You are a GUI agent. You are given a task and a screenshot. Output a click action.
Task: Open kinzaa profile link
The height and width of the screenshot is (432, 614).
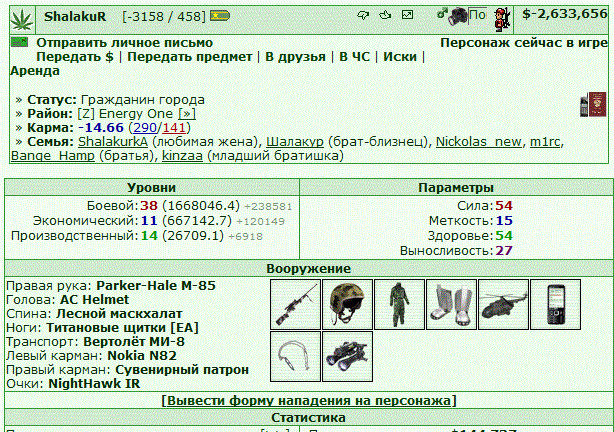point(182,156)
